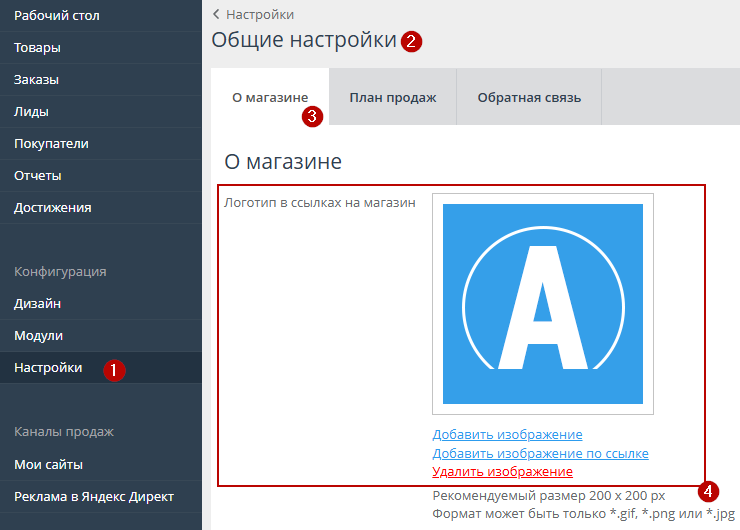The width and height of the screenshot is (740, 530).
Task: Open Модули in sidebar
Action: coord(38,335)
